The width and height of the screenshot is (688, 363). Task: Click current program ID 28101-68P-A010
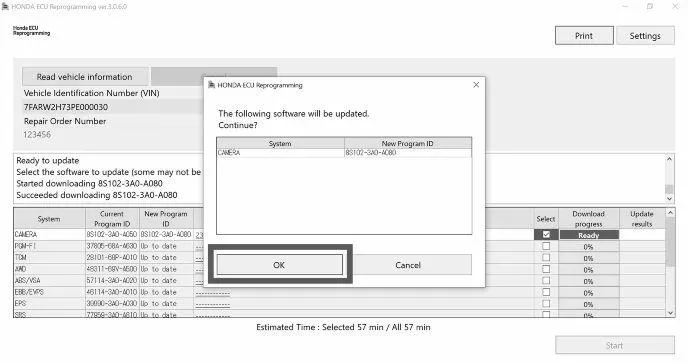pos(112,258)
